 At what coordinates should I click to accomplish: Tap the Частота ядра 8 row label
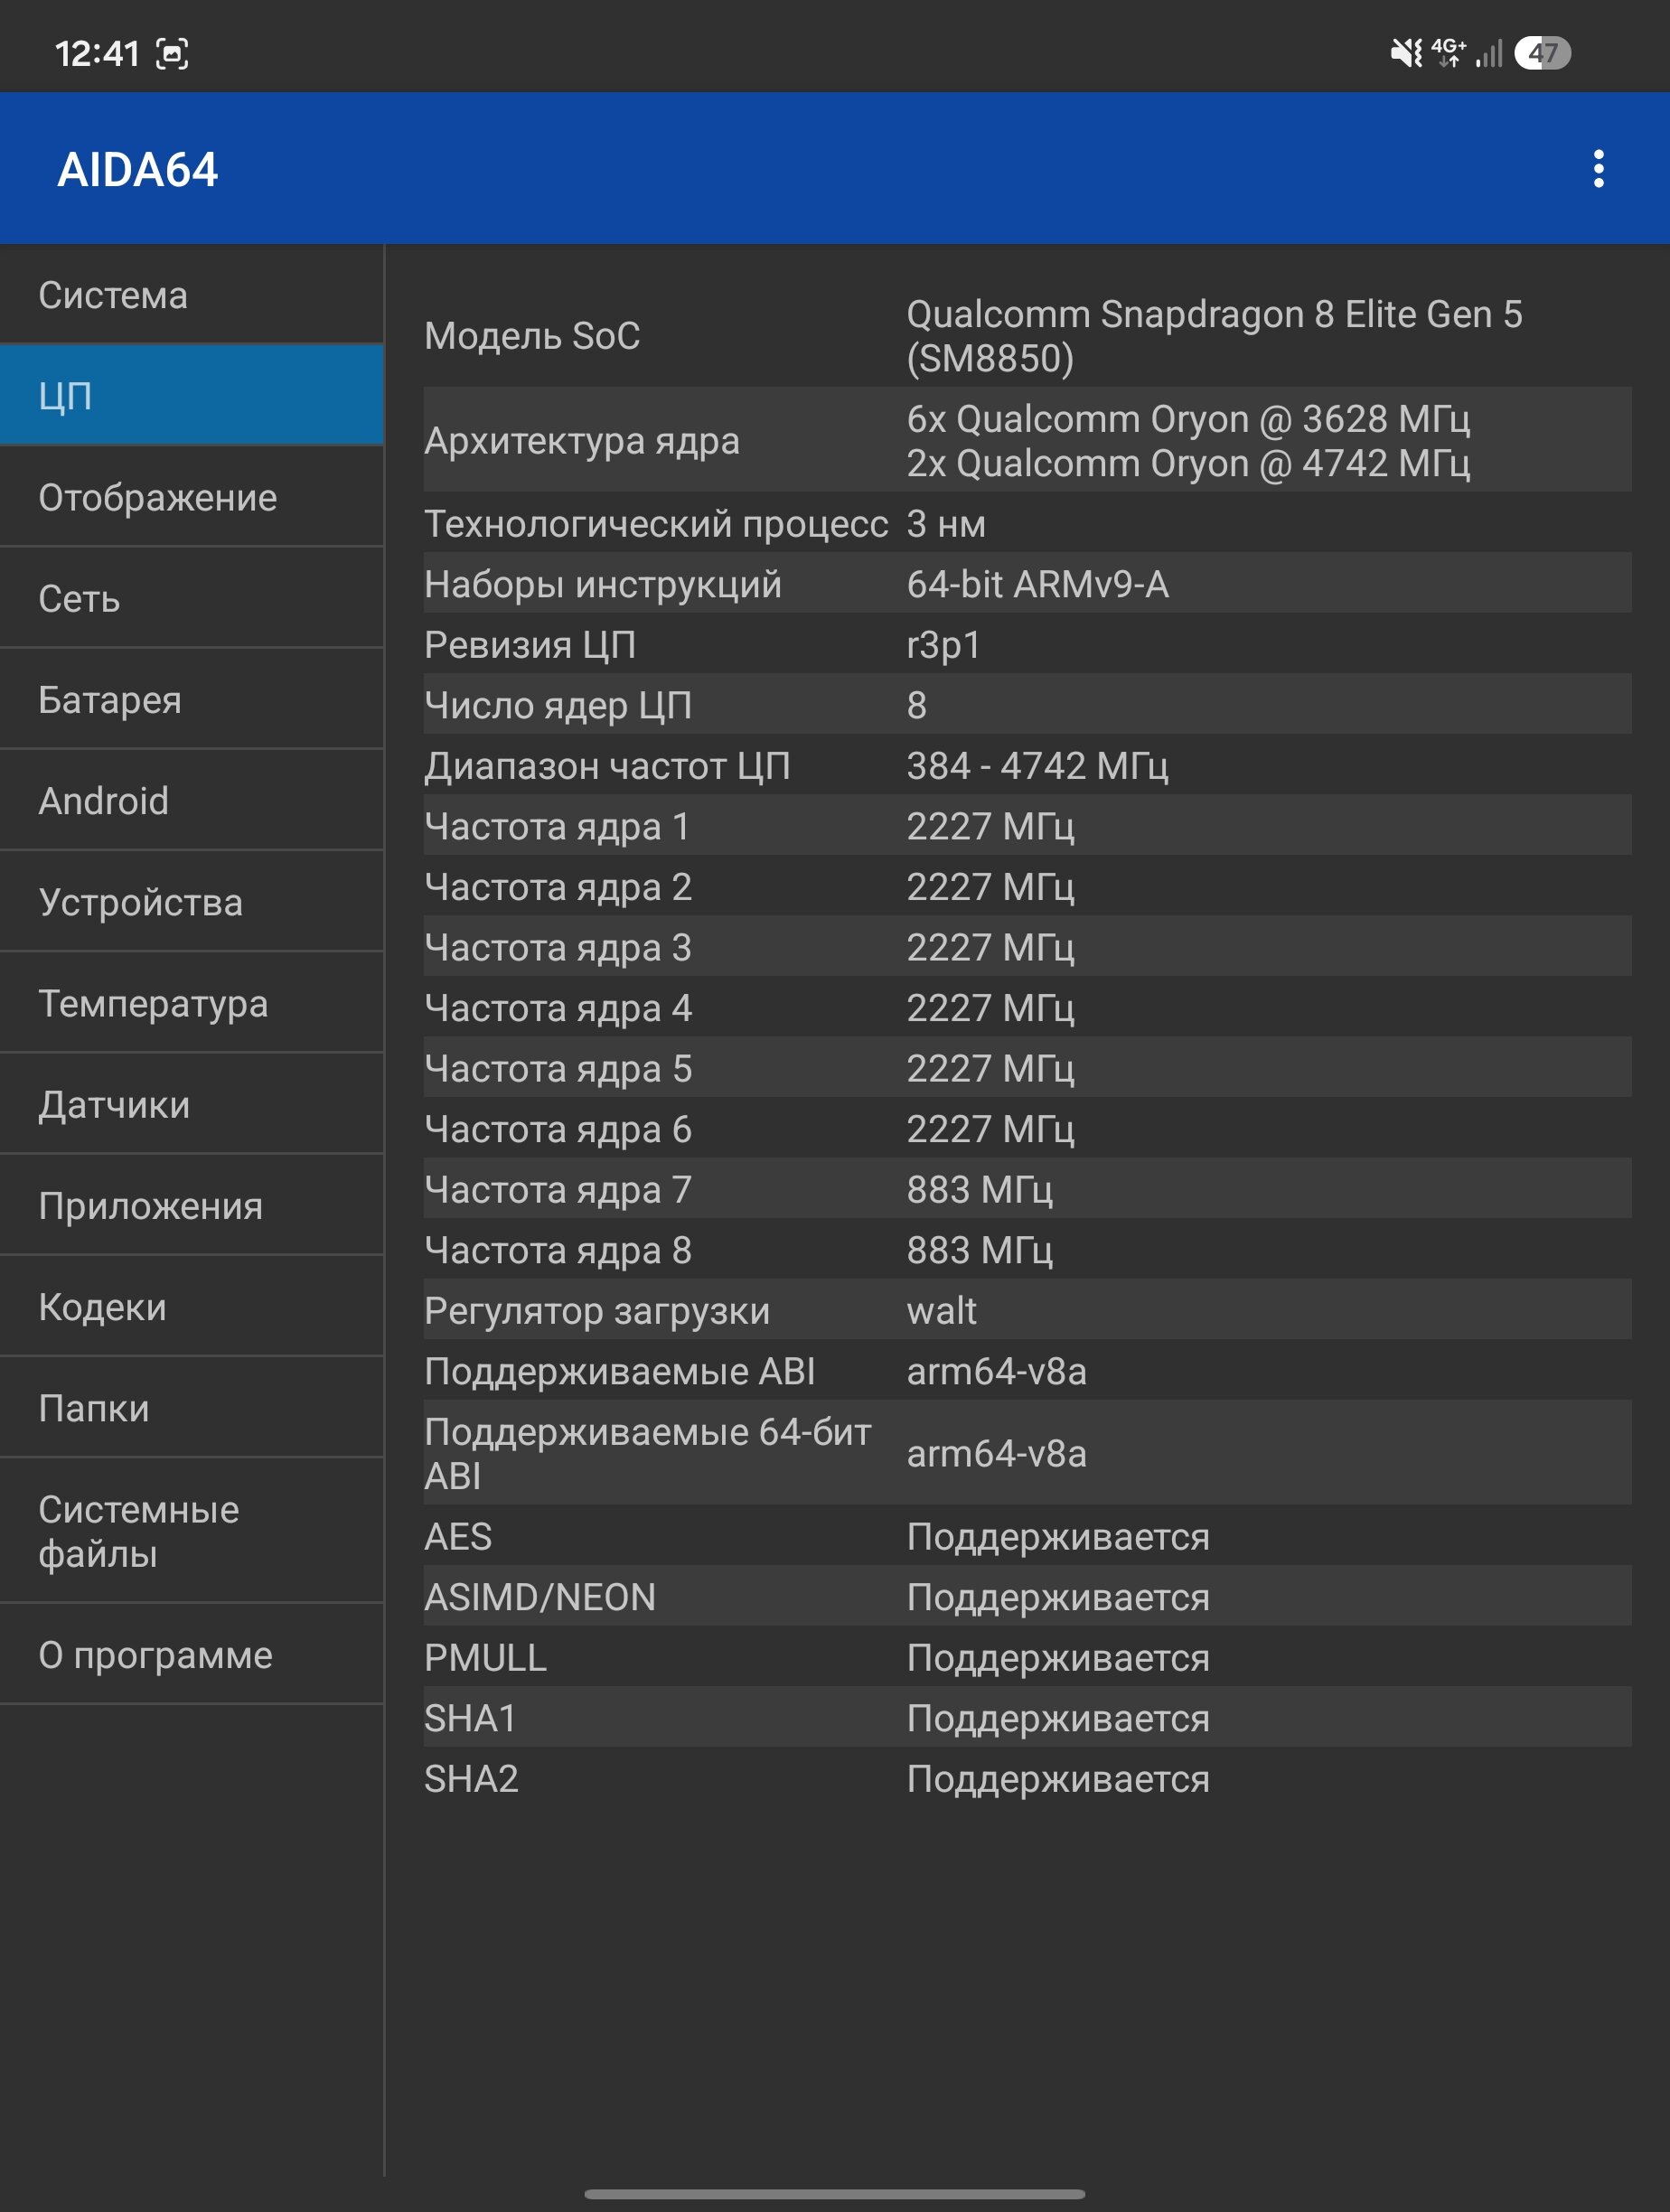point(558,1250)
